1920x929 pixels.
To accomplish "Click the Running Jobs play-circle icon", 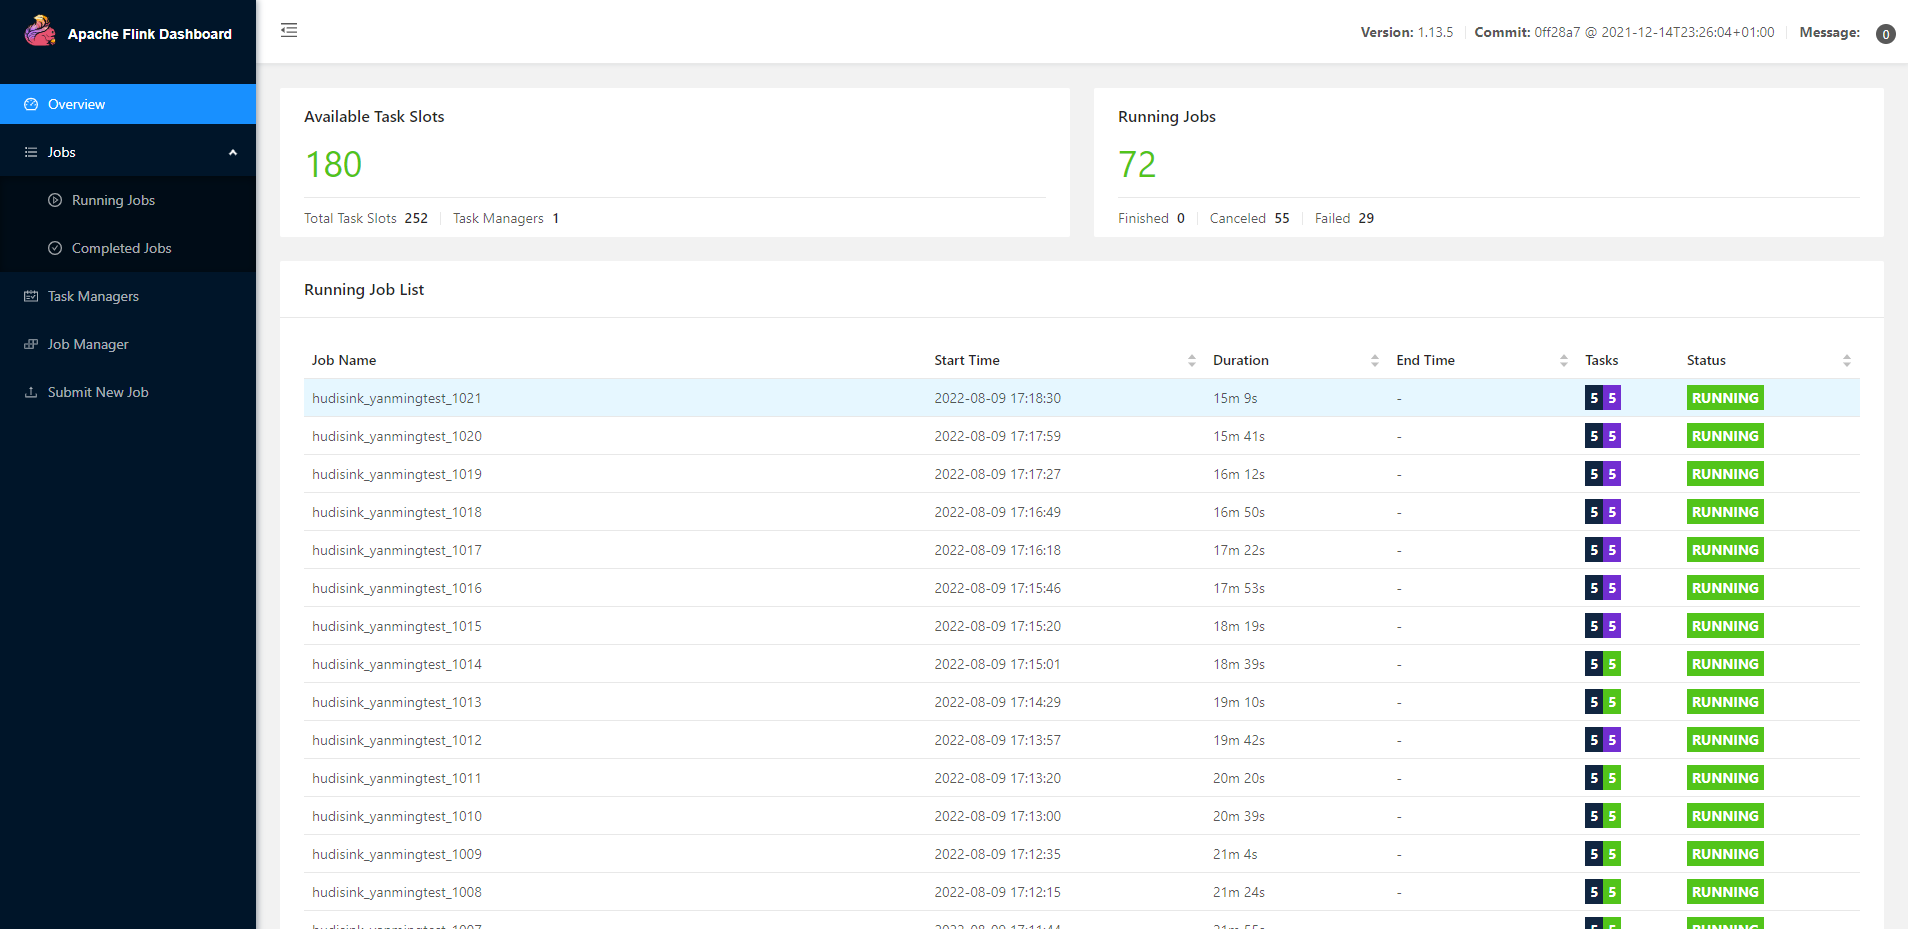I will tap(55, 200).
